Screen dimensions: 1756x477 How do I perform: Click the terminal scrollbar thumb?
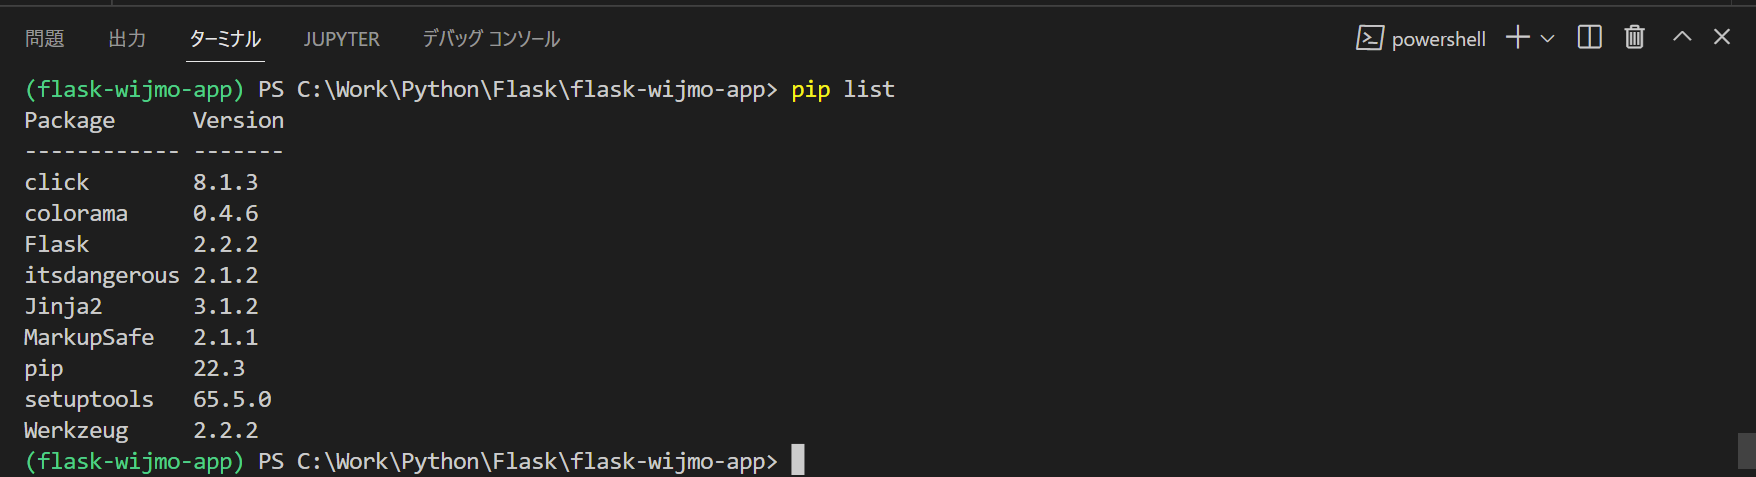pos(1746,450)
